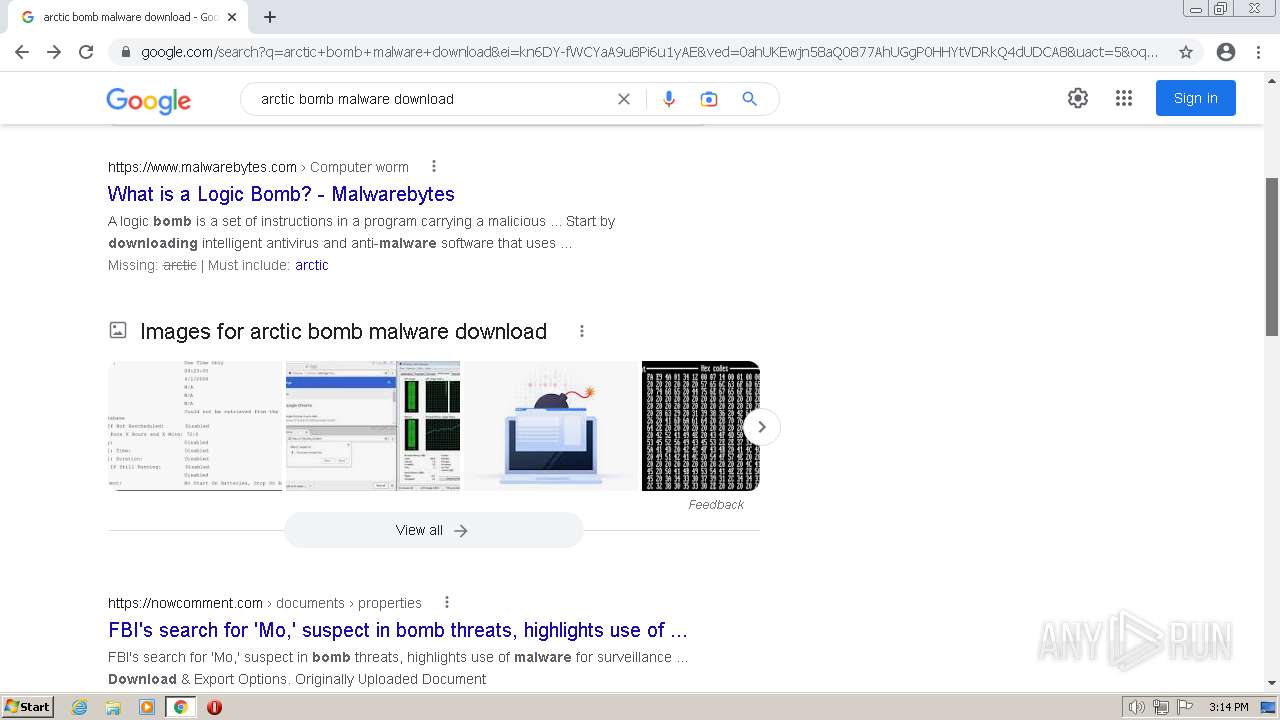
Task: Show next images with the arrow
Action: (762, 427)
